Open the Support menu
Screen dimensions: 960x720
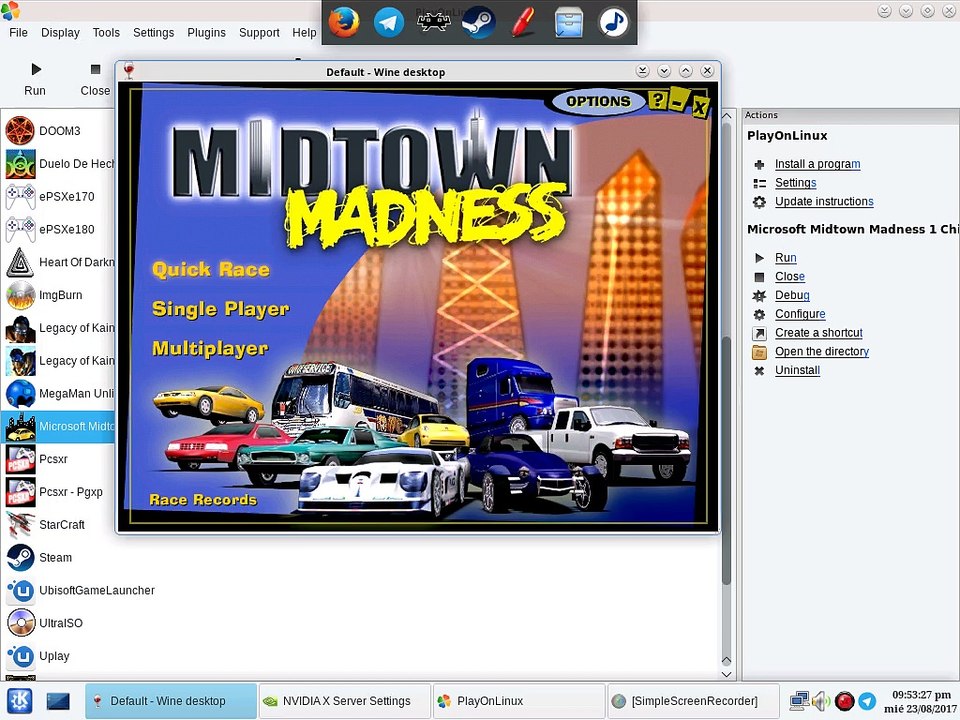pos(259,32)
